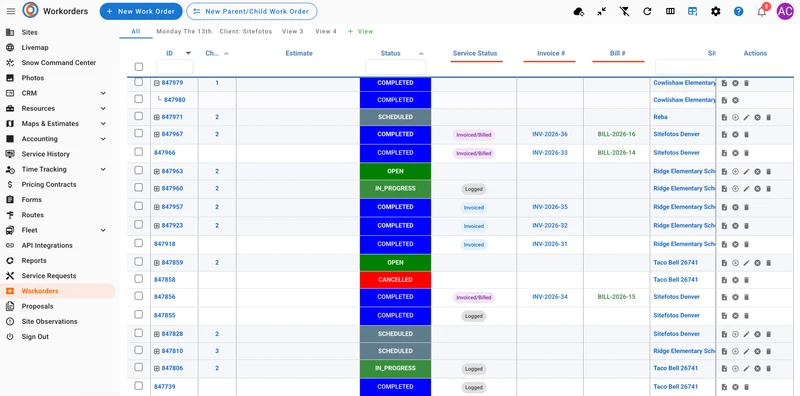The image size is (800, 396).
Task: Select checkbox for work order 847979
Action: click(139, 82)
